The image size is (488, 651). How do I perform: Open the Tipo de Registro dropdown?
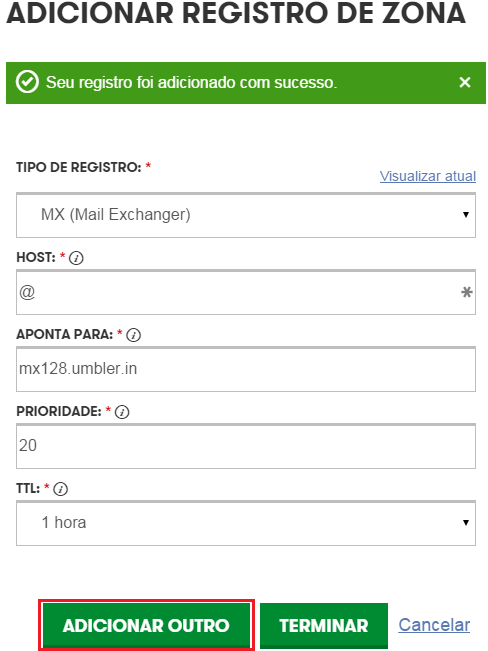246,215
